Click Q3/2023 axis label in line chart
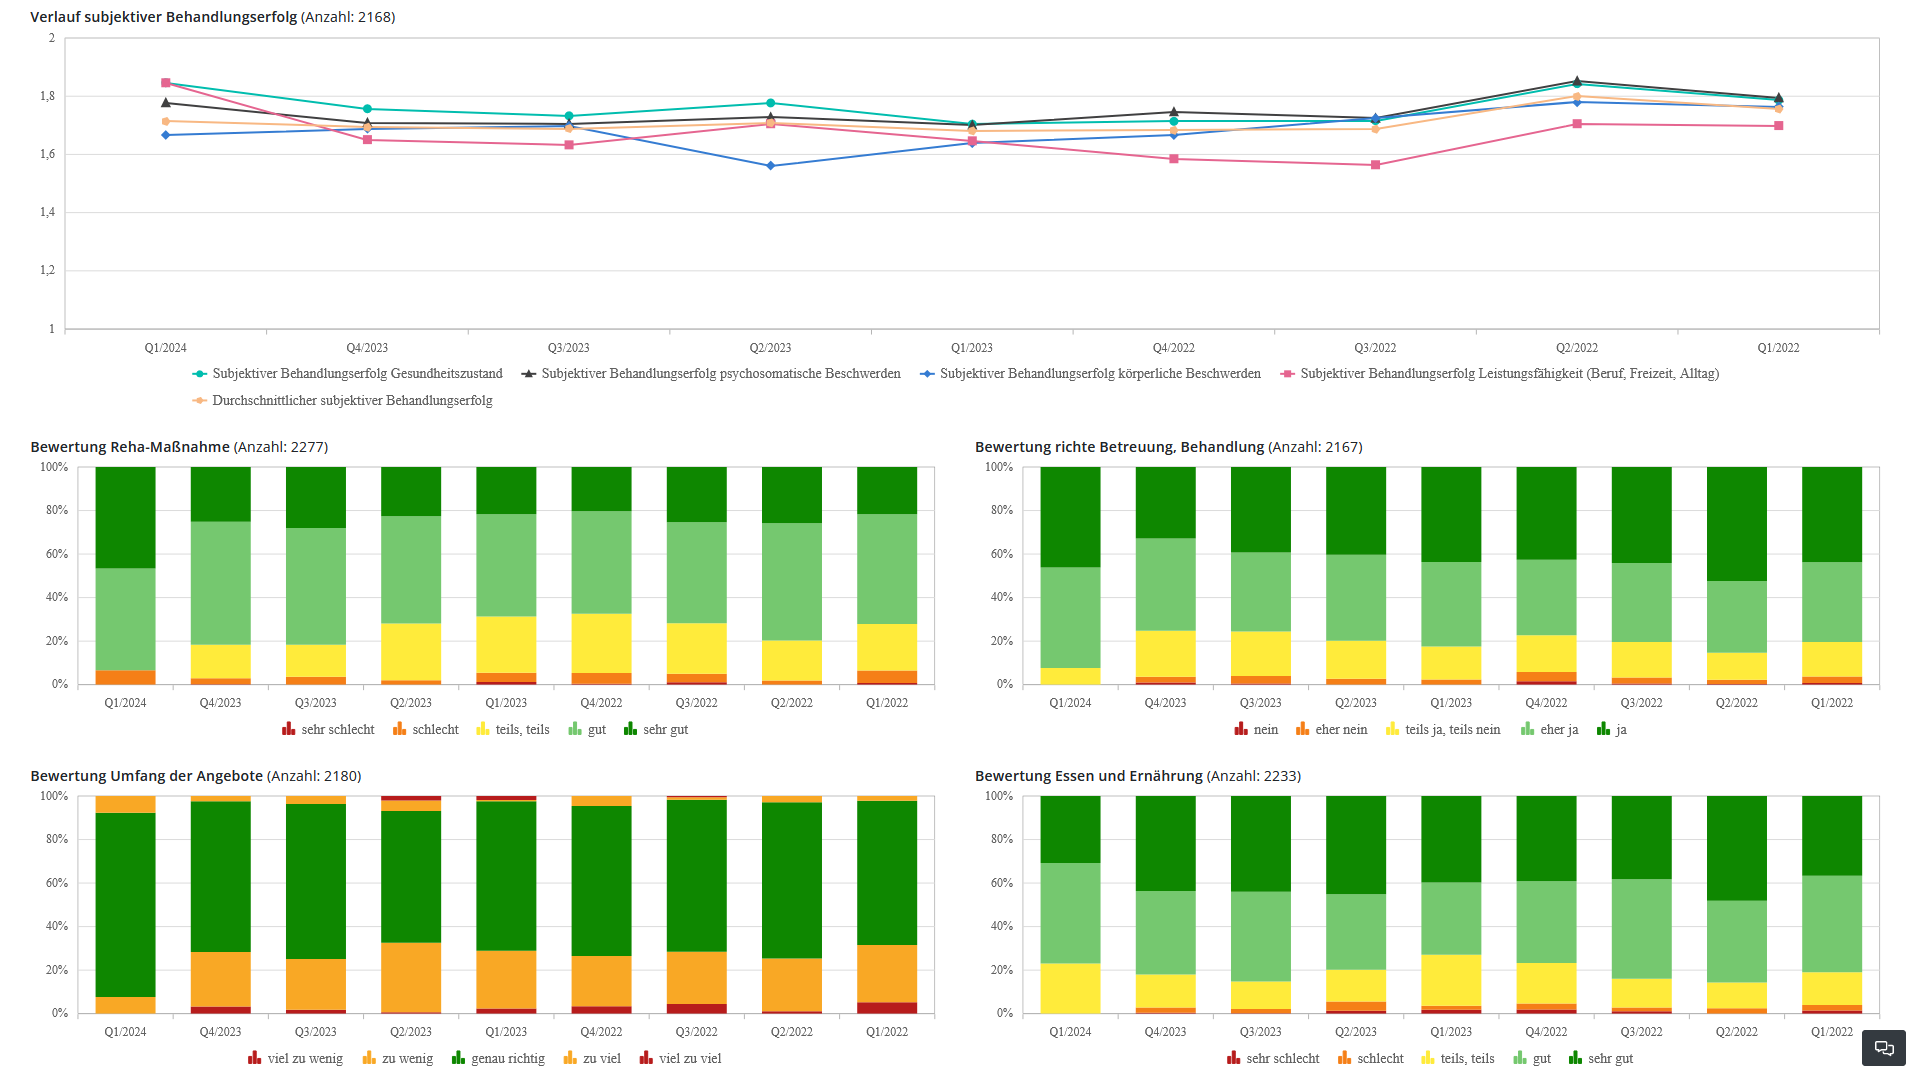1920x1080 pixels. (x=569, y=348)
